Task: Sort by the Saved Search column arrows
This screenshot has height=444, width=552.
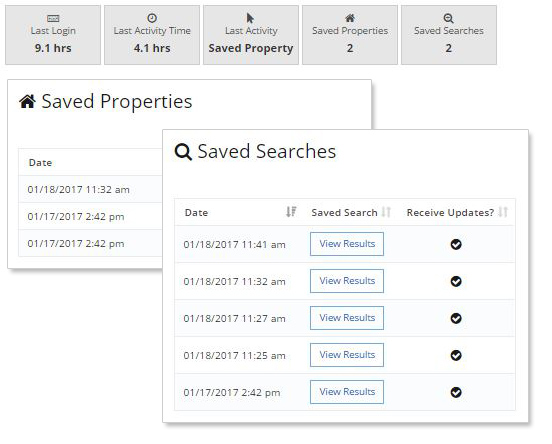Action: 386,212
